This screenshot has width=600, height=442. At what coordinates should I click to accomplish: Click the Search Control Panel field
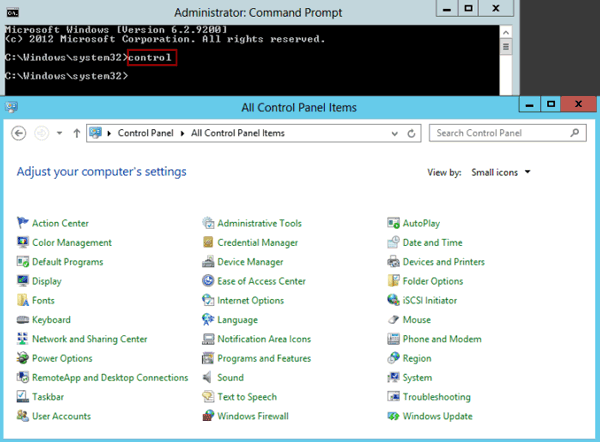coord(507,133)
